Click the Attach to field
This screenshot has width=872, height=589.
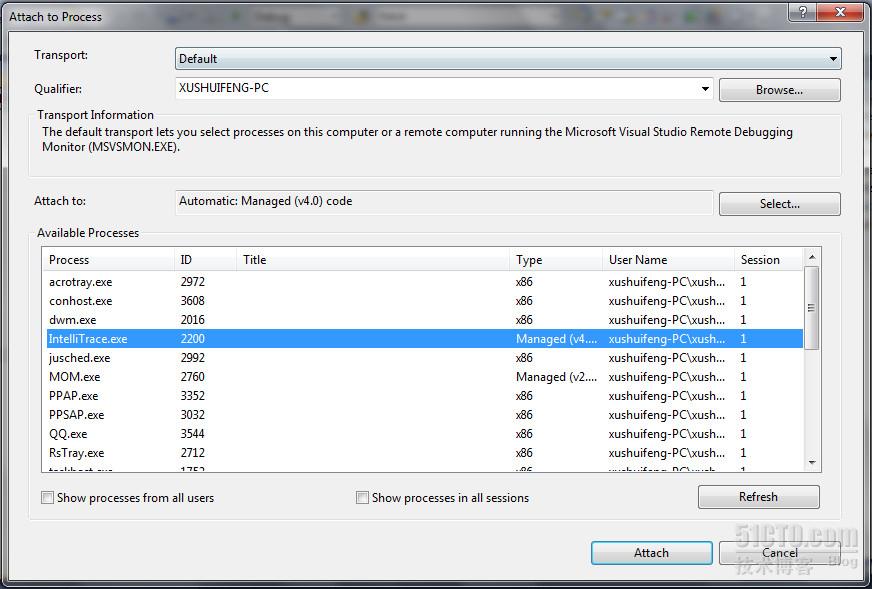pyautogui.click(x=444, y=202)
